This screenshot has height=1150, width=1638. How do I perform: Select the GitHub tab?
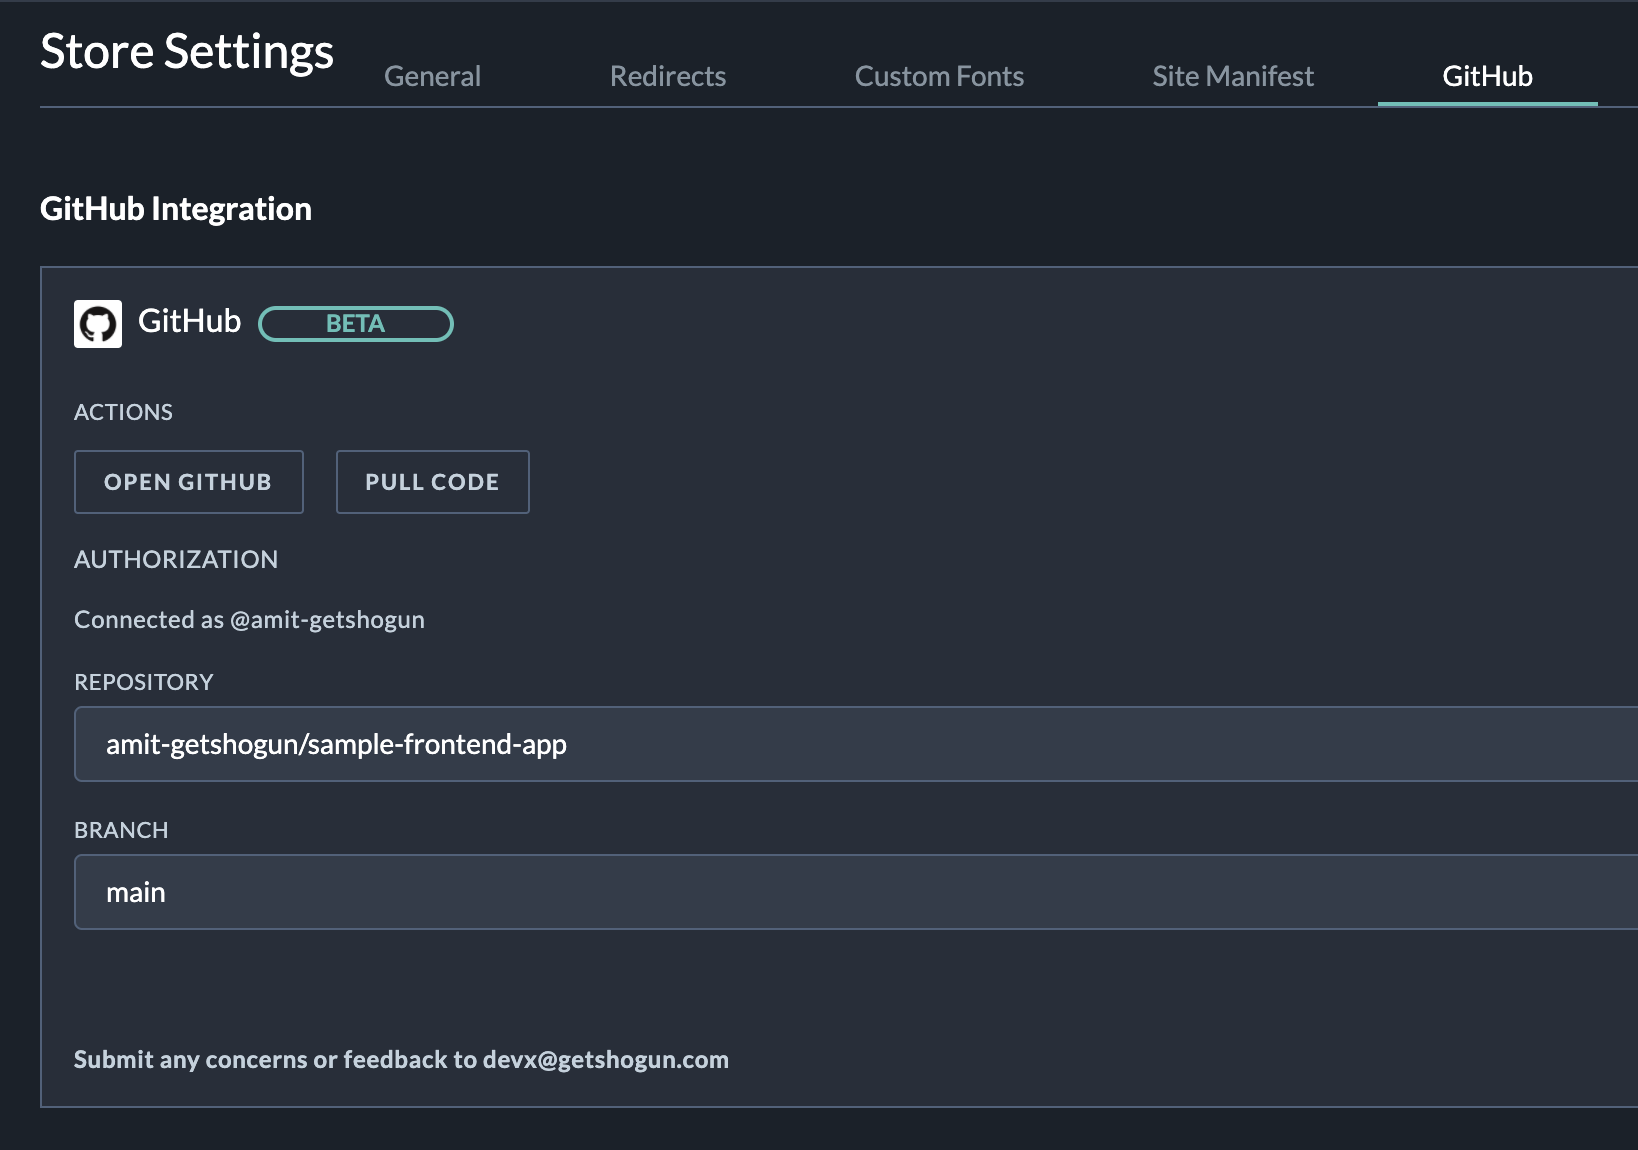[x=1487, y=76]
